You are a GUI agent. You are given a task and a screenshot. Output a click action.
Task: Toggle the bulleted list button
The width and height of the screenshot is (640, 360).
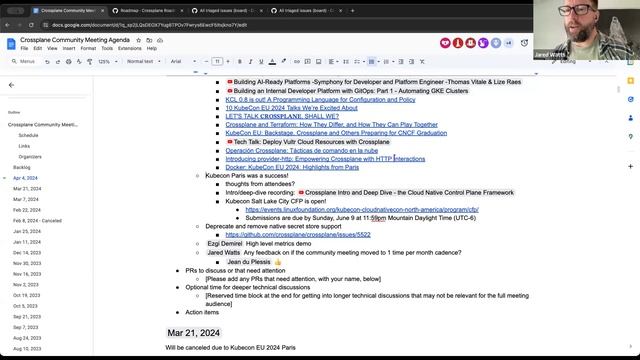(371, 62)
